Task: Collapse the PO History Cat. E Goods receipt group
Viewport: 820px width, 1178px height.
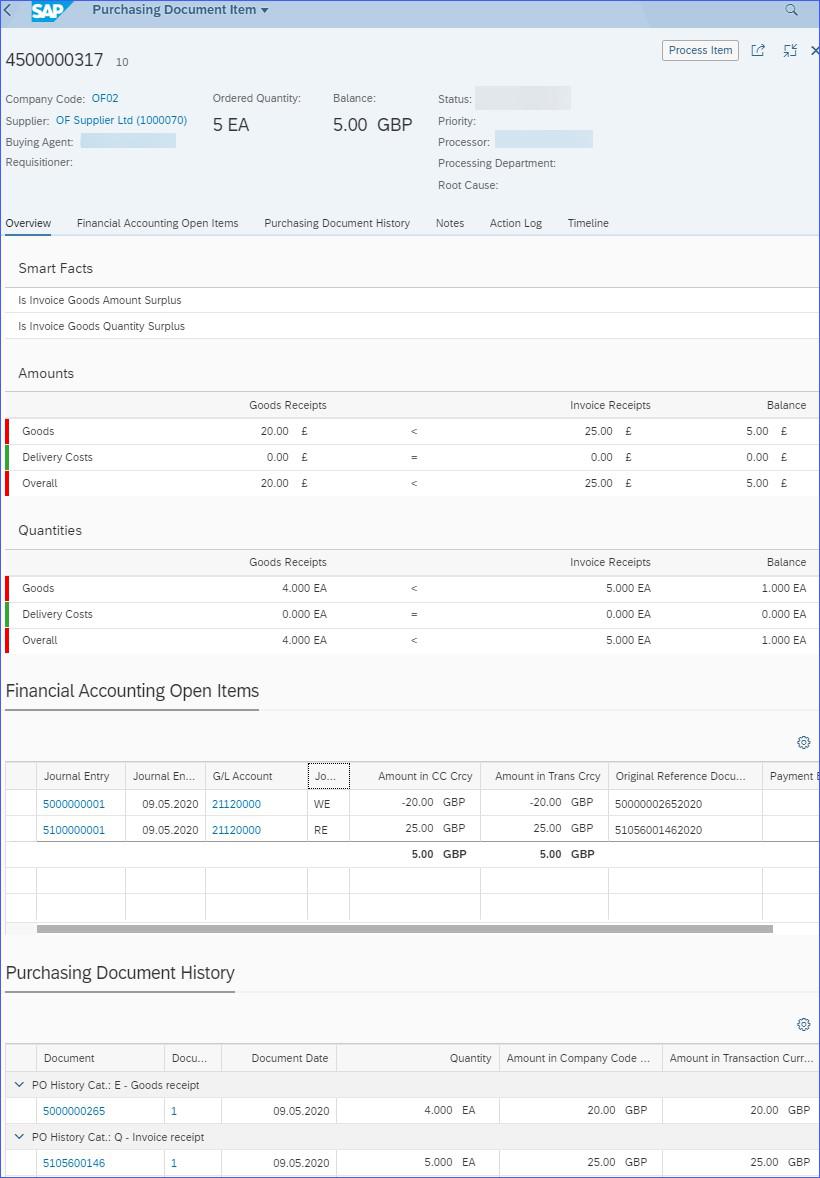Action: [x=19, y=1085]
